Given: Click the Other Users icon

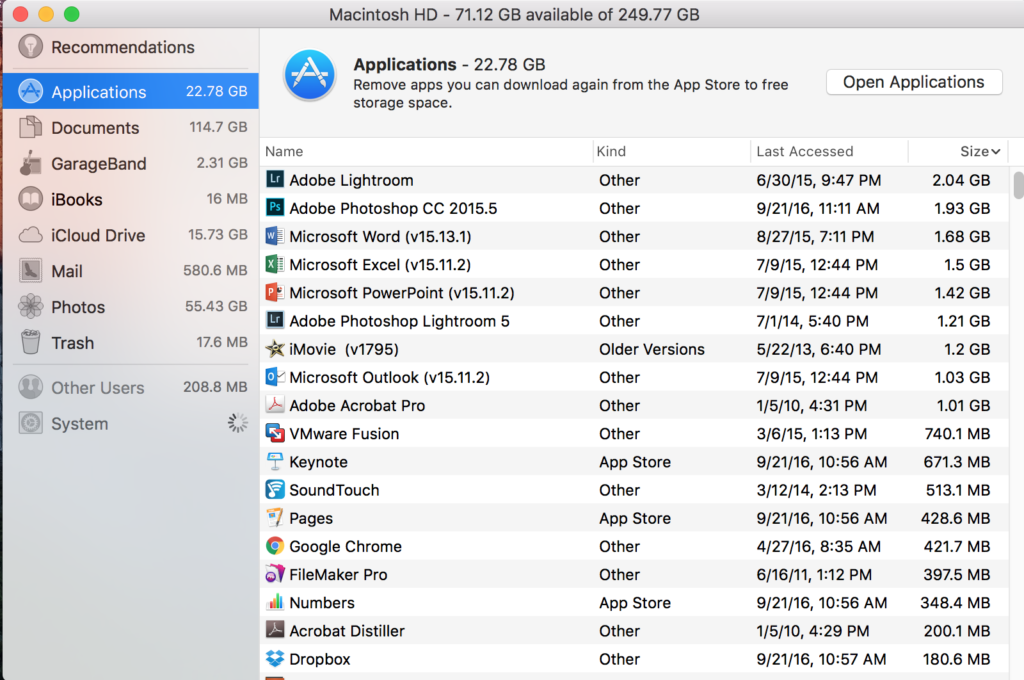Looking at the screenshot, I should [31, 387].
